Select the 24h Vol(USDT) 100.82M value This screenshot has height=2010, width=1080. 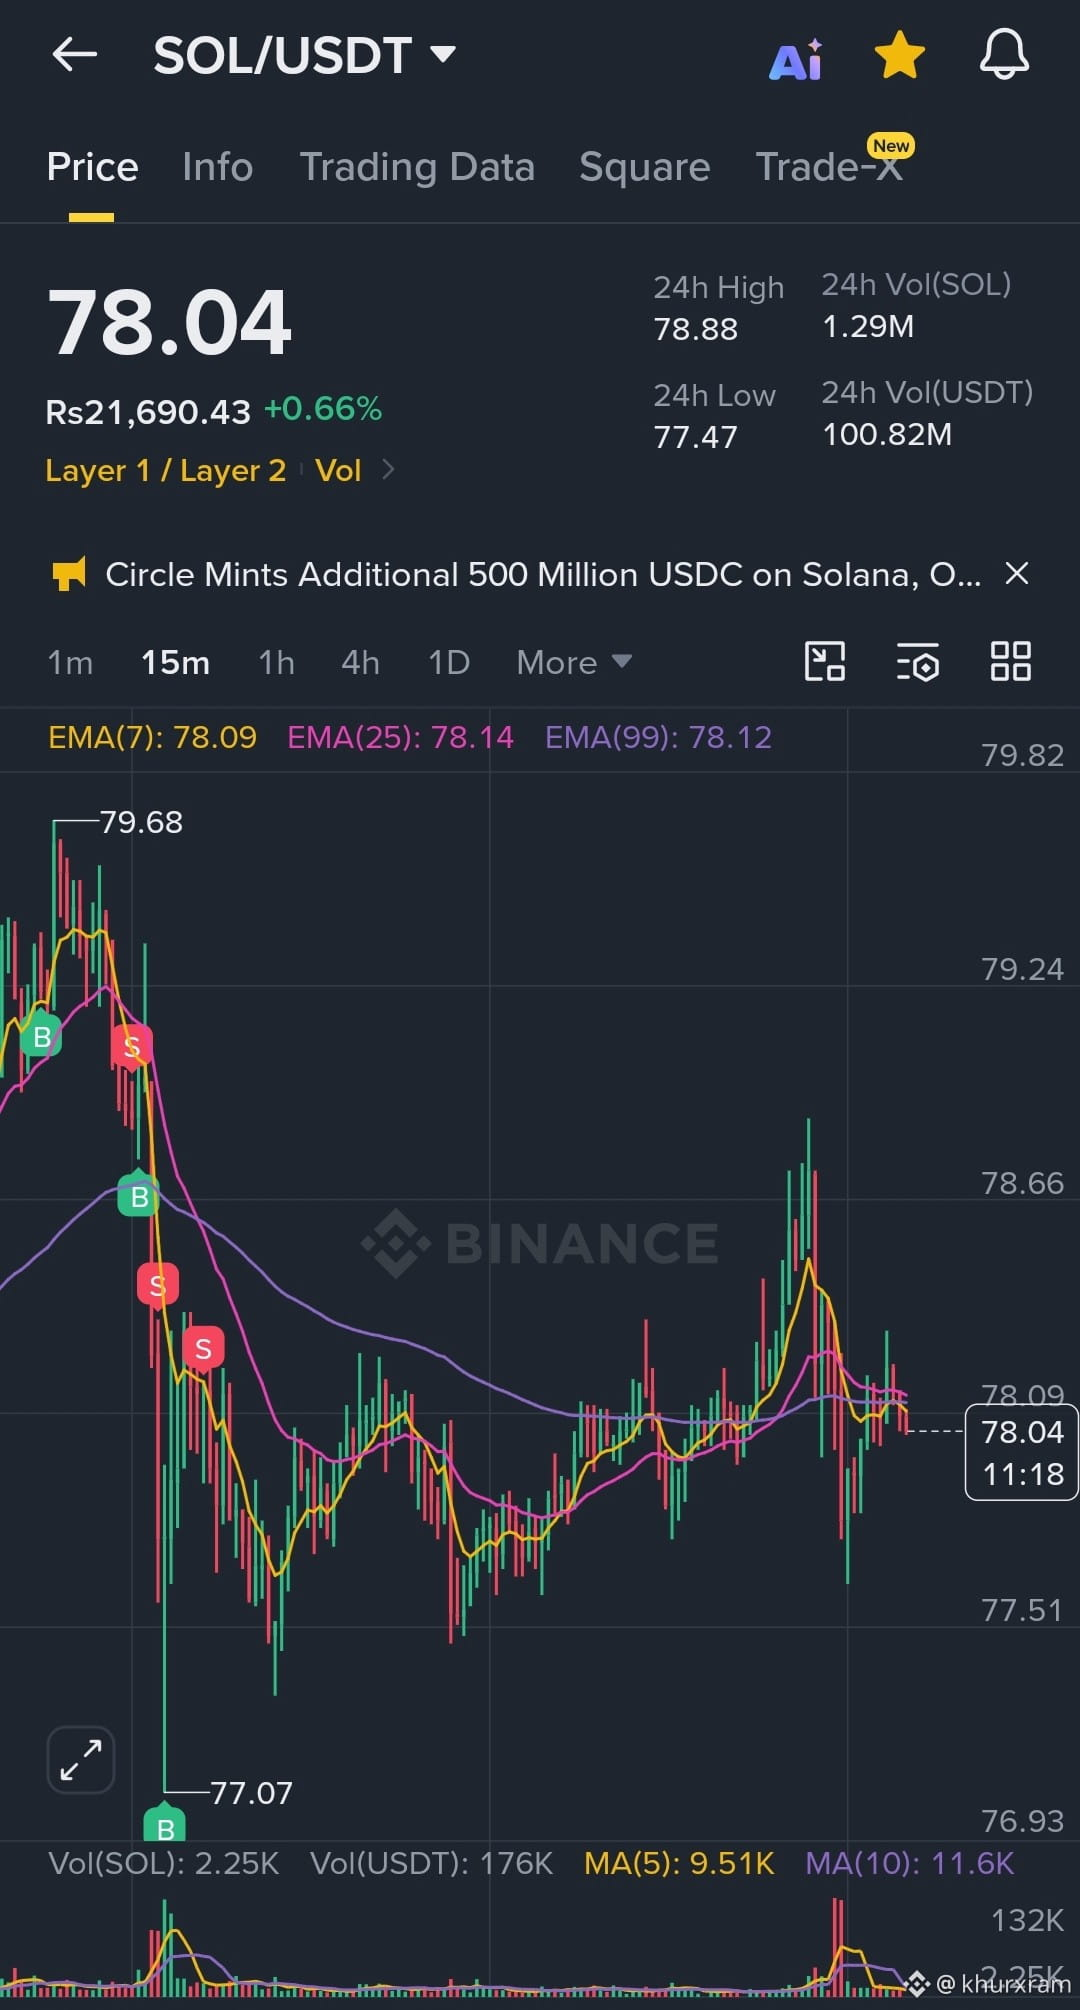pyautogui.click(x=886, y=434)
